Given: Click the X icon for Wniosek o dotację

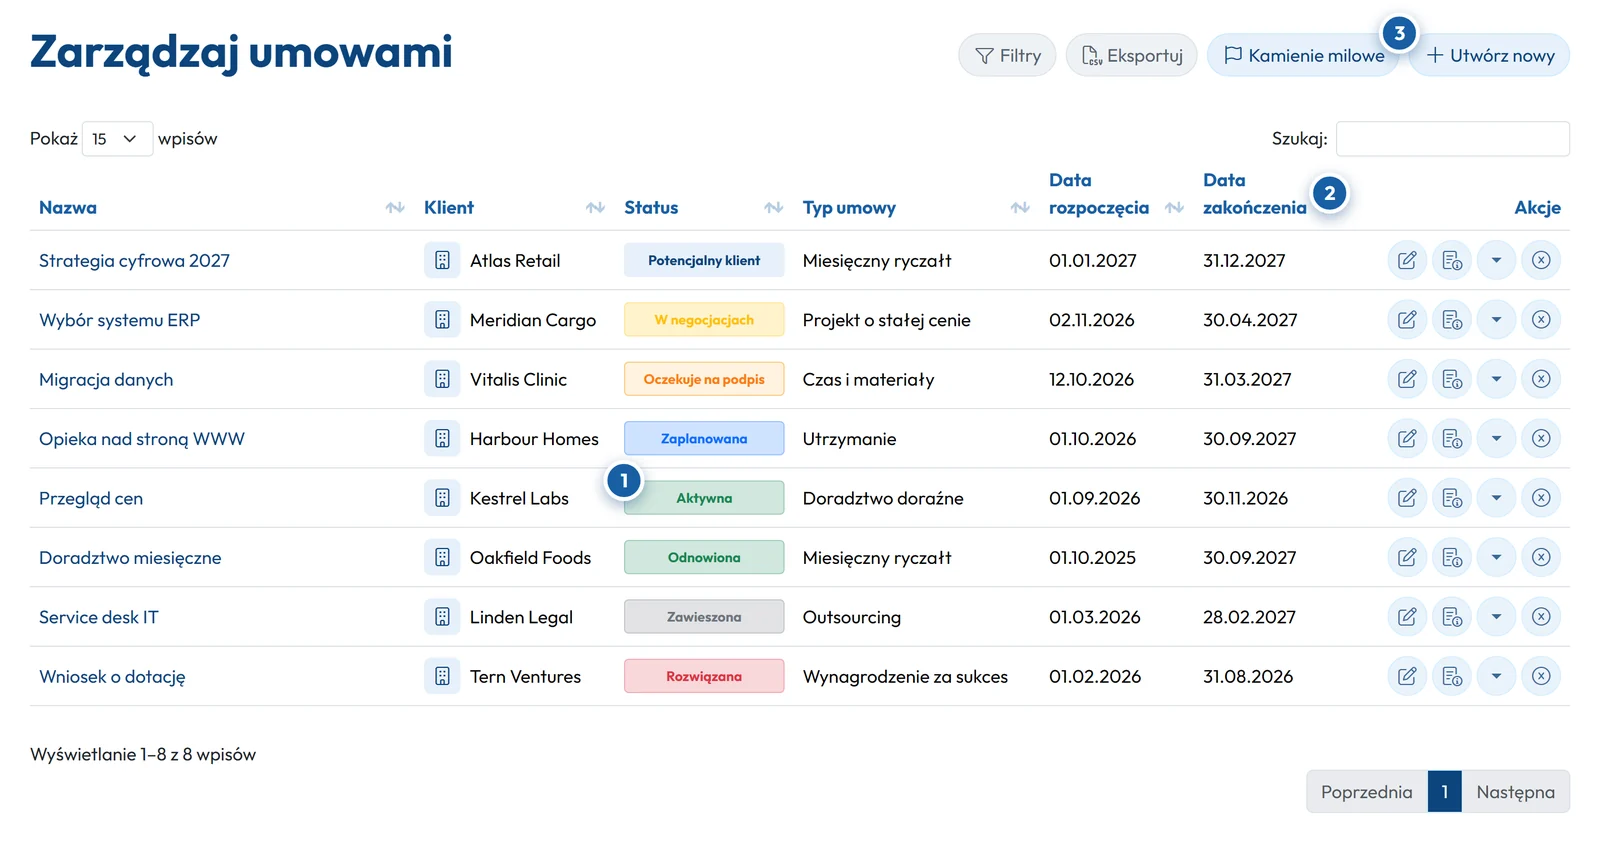Looking at the screenshot, I should tap(1541, 676).
